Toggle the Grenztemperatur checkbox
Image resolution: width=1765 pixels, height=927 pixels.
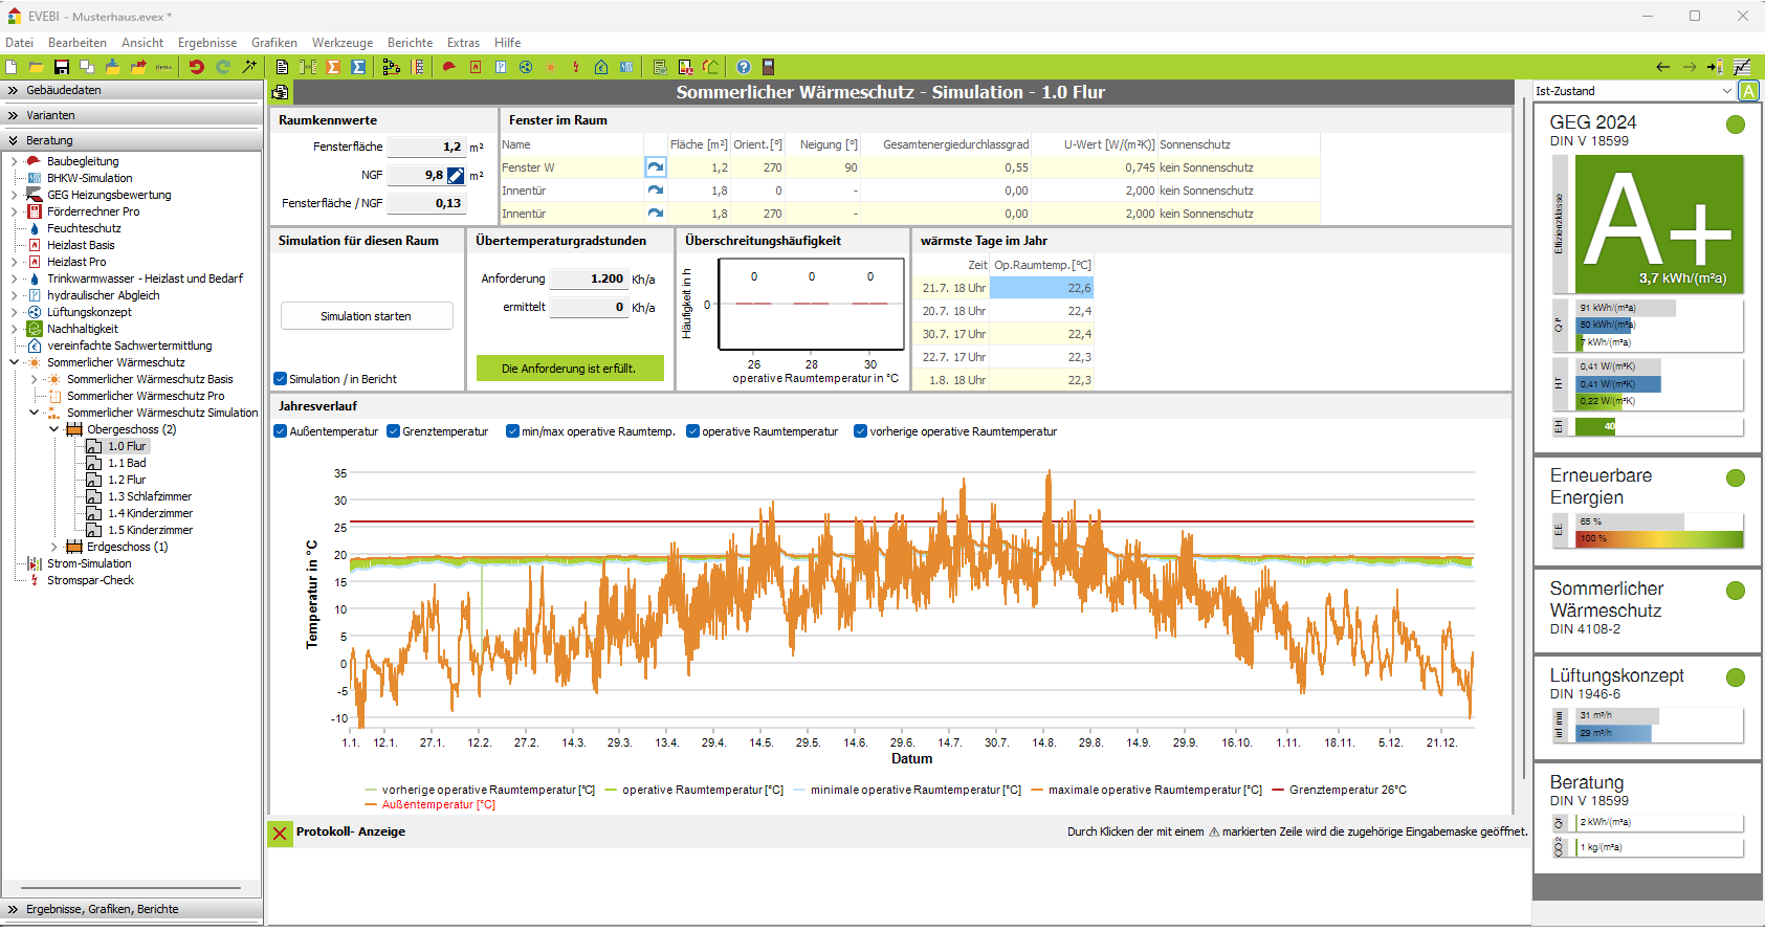pos(394,432)
